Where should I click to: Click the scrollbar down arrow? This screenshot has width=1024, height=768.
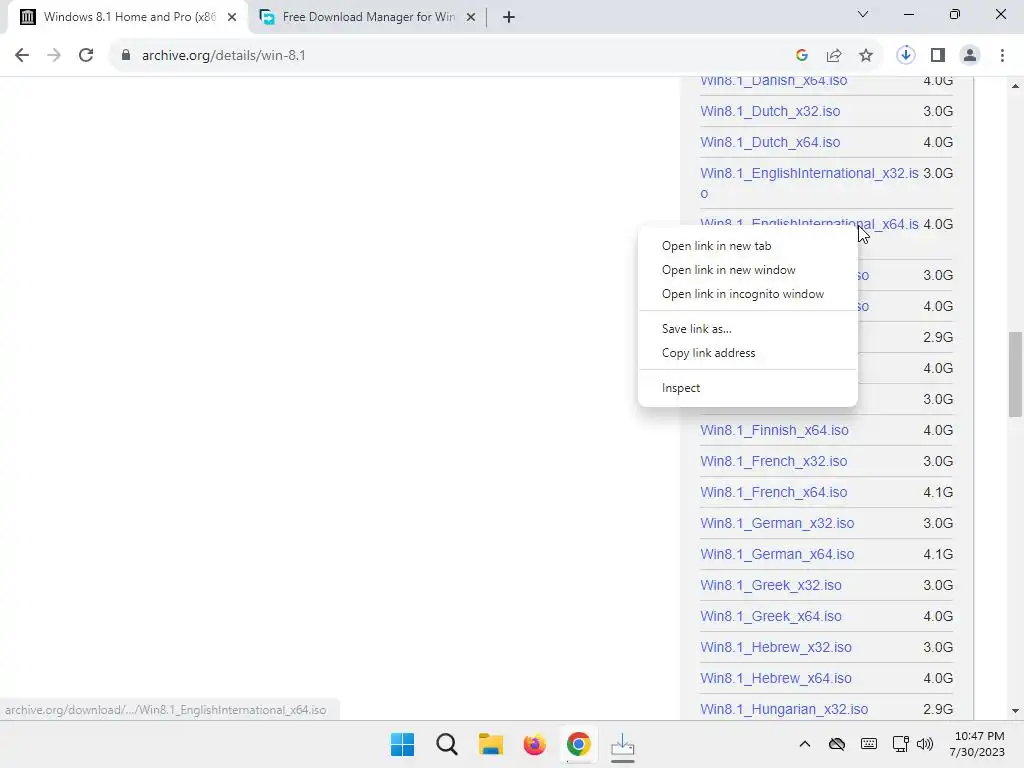tap(1015, 711)
